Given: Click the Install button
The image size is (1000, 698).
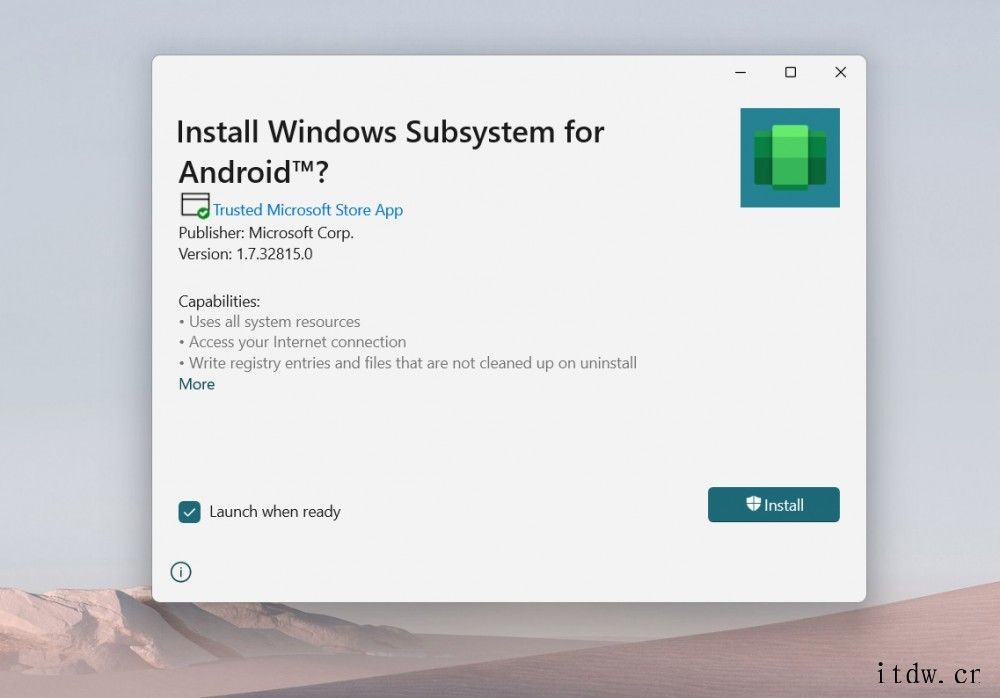Looking at the screenshot, I should [x=774, y=505].
